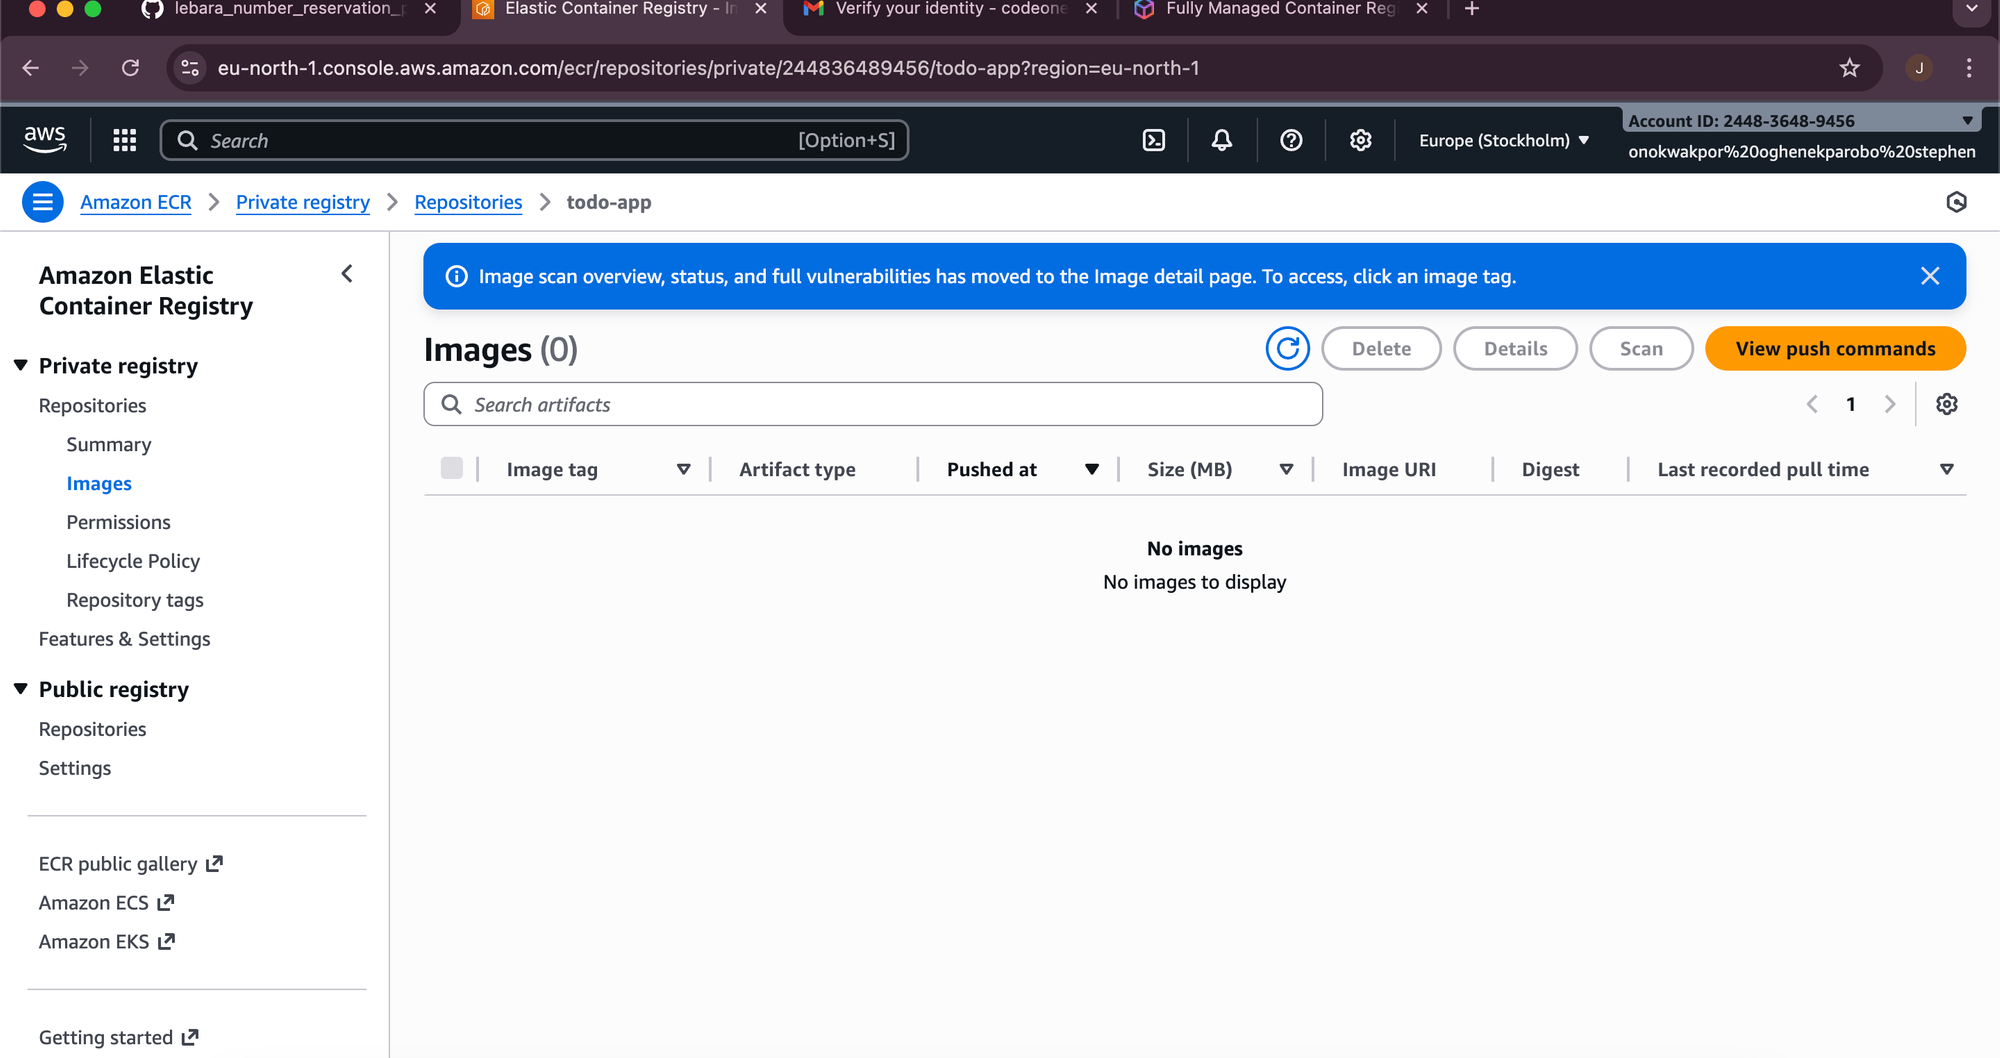Go to Repositories breadcrumb link
This screenshot has height=1058, width=2000.
pyautogui.click(x=468, y=202)
